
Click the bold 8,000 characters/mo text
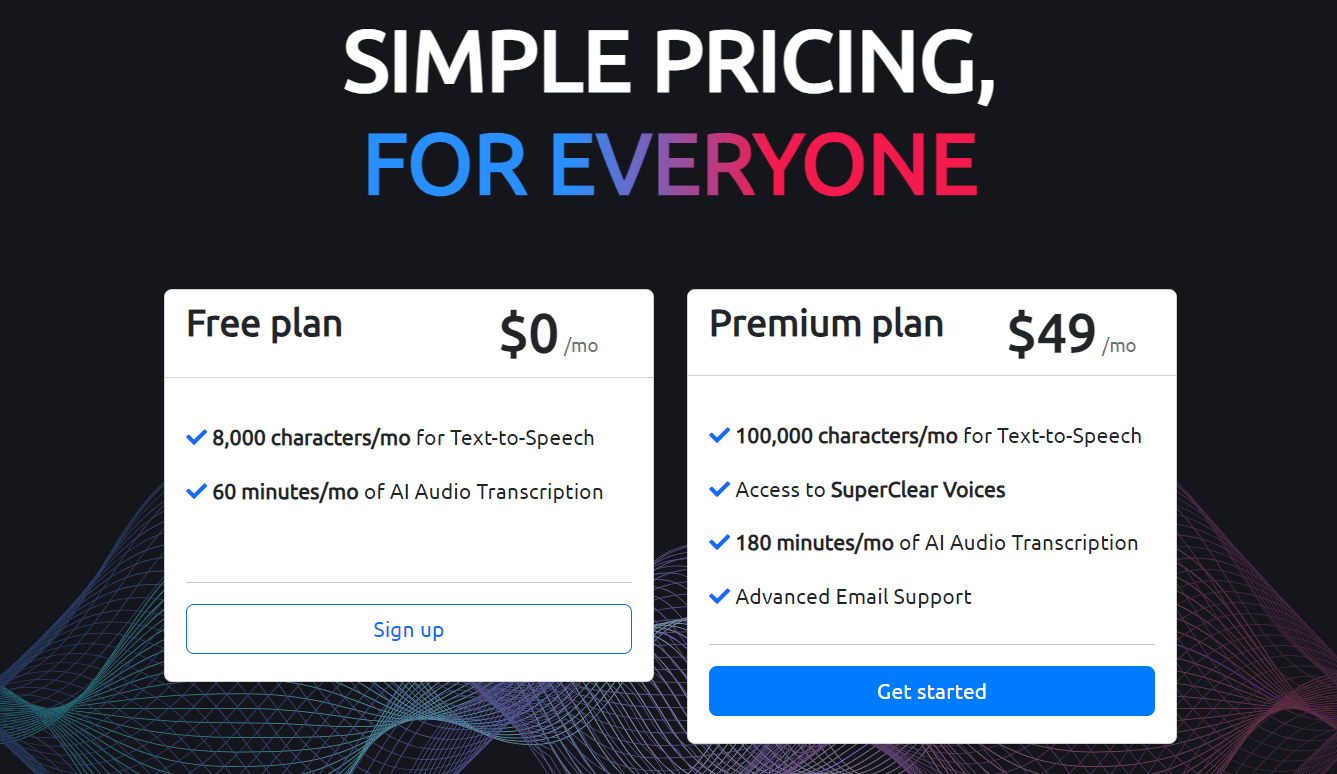tap(312, 438)
